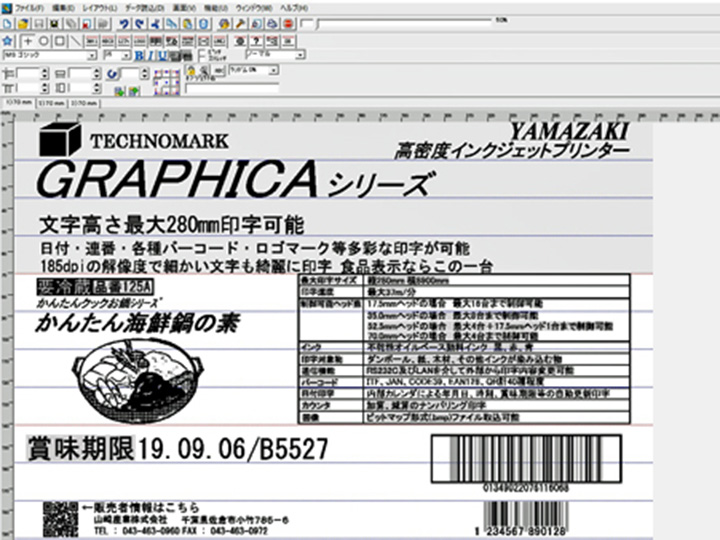Click the printer icon left of the stop sign

point(272,24)
